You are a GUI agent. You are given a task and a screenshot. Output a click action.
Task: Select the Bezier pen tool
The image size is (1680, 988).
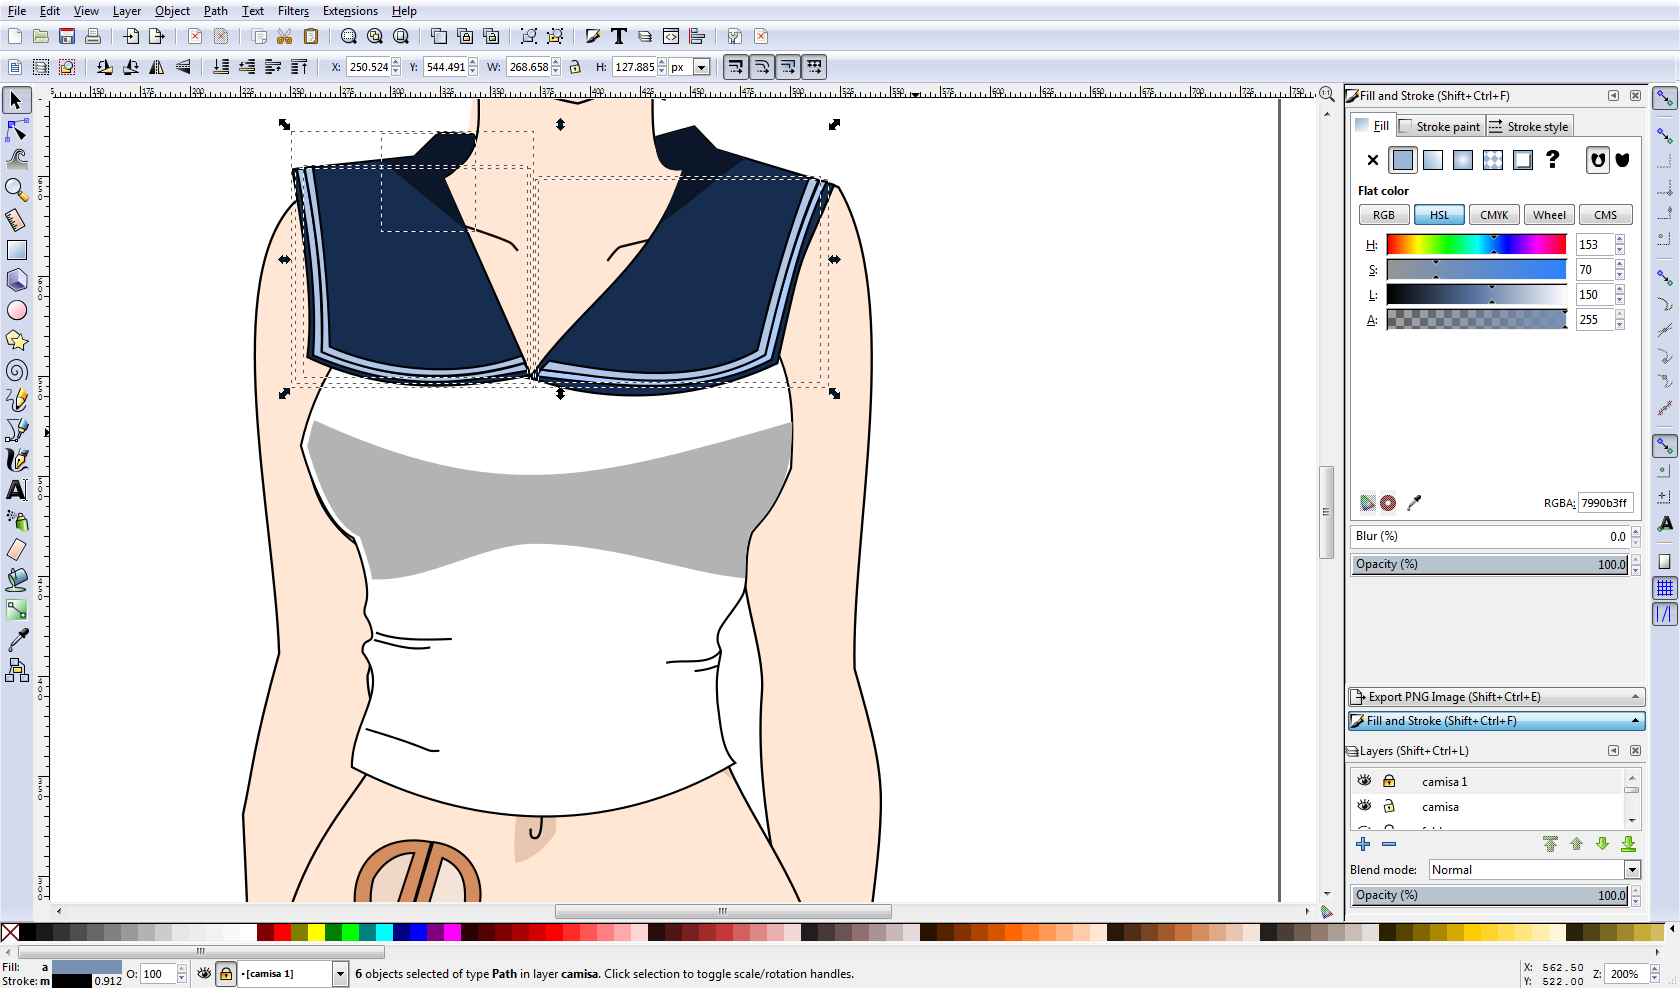coord(16,430)
